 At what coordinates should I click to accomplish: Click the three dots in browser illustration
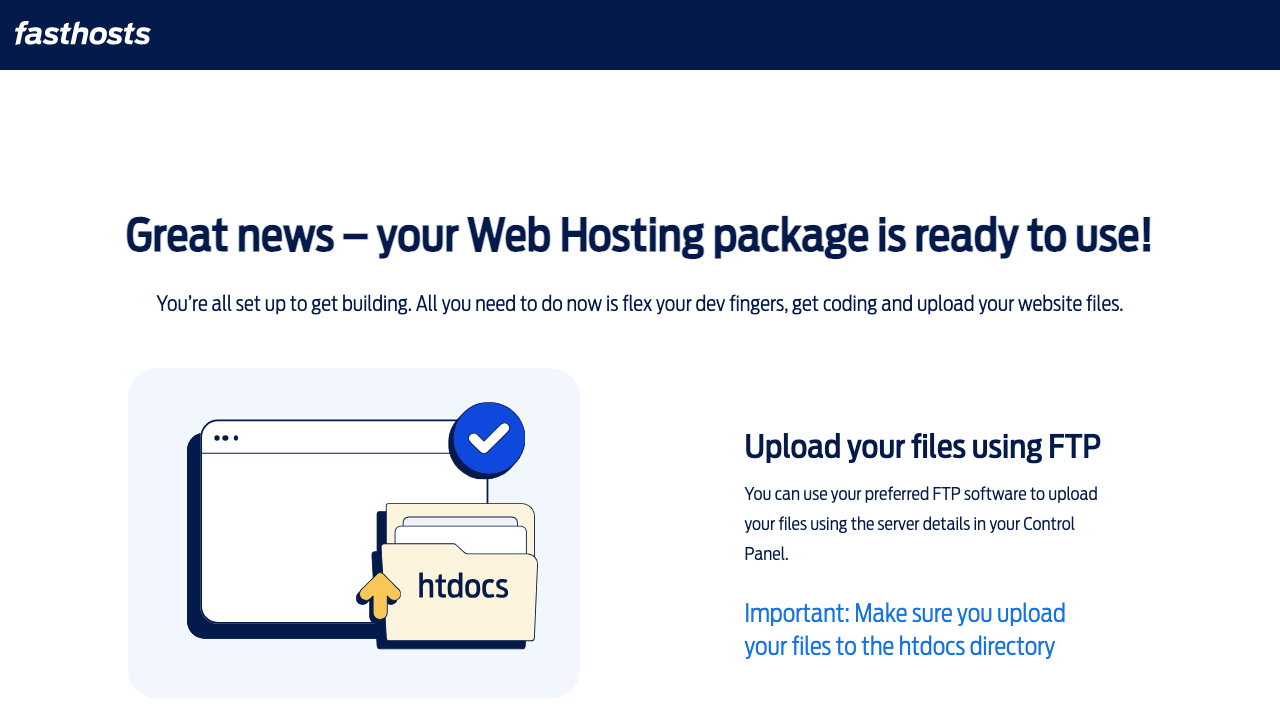pos(226,438)
